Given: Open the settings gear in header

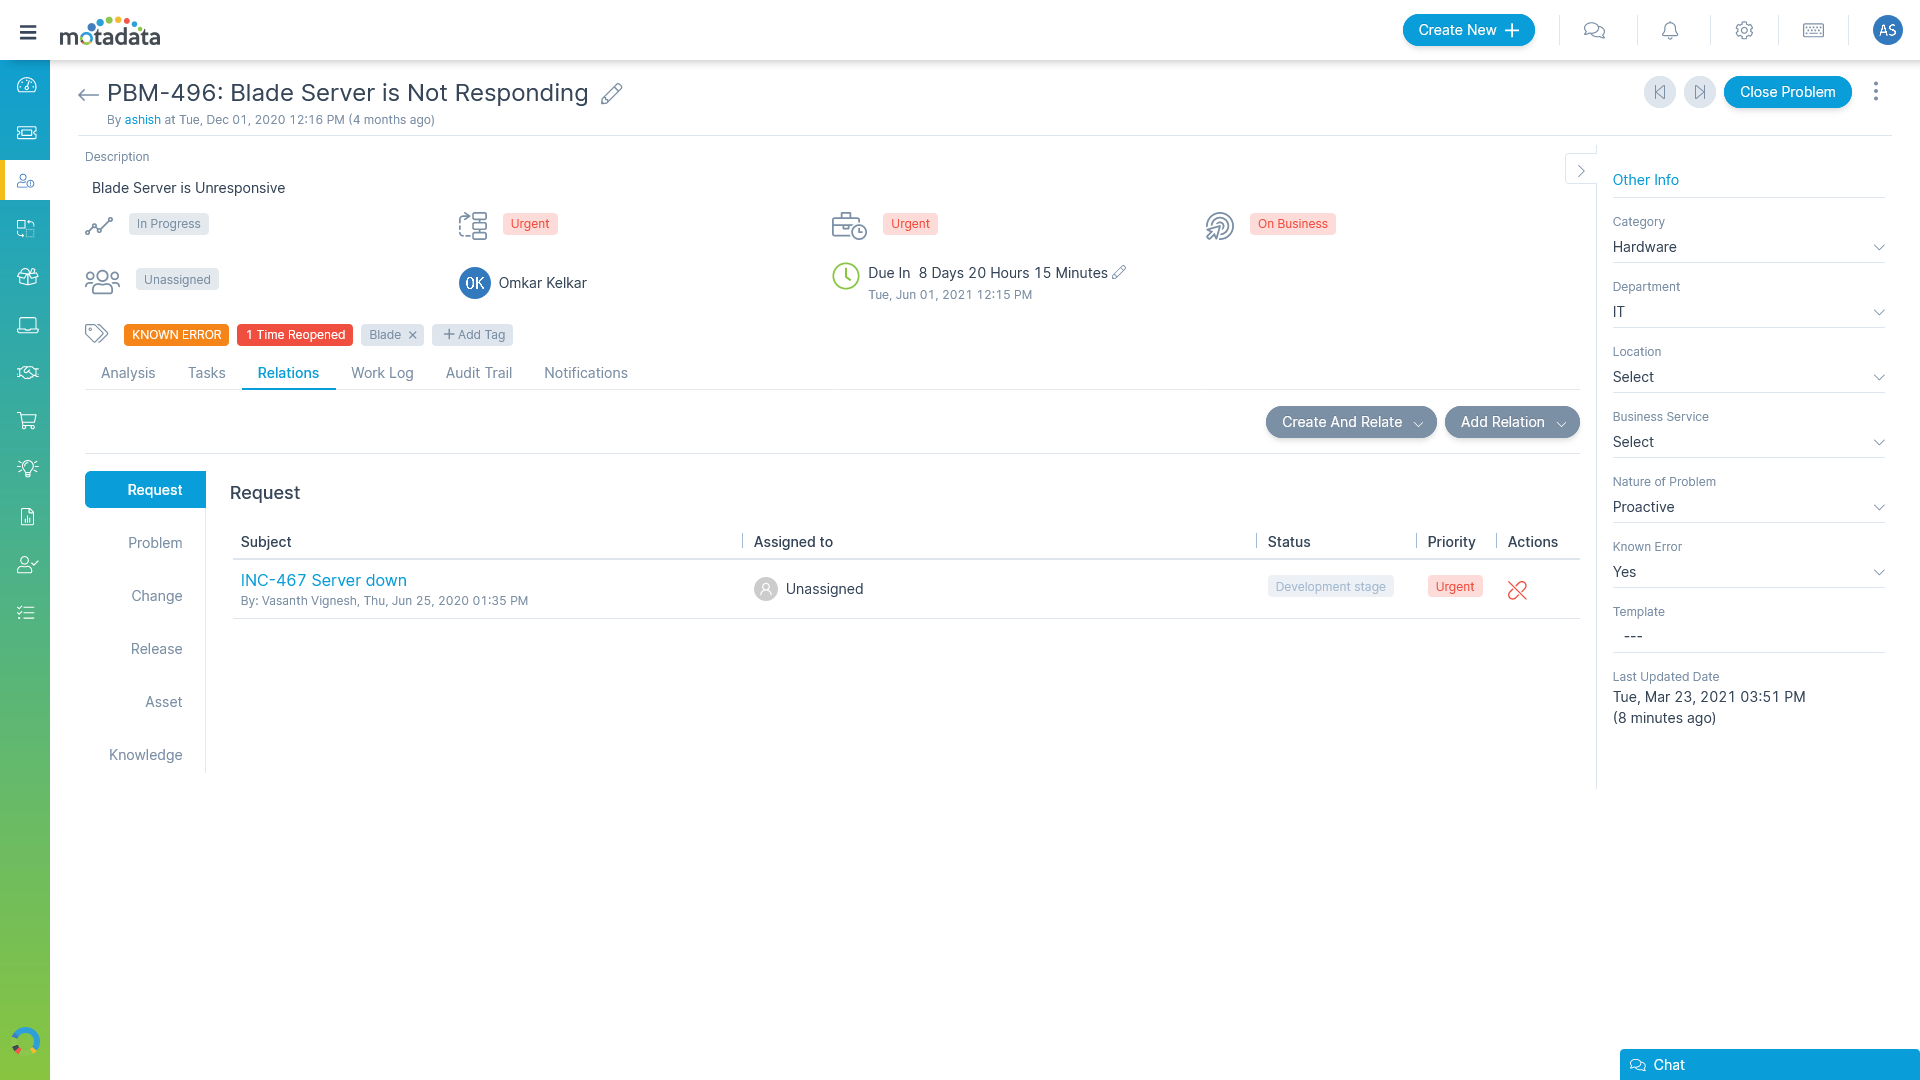Looking at the screenshot, I should (1743, 30).
